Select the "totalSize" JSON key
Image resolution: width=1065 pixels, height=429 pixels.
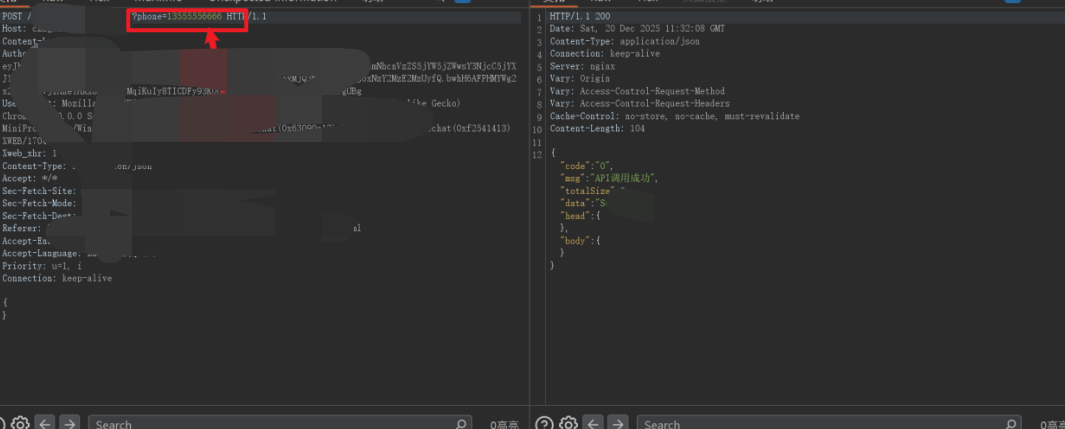pyautogui.click(x=586, y=191)
